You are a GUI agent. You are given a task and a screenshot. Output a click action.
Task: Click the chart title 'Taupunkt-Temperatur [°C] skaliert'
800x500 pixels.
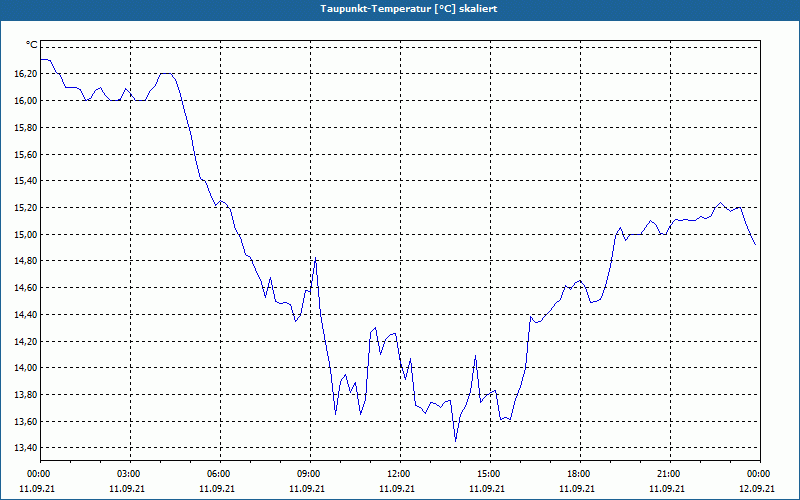click(x=409, y=9)
